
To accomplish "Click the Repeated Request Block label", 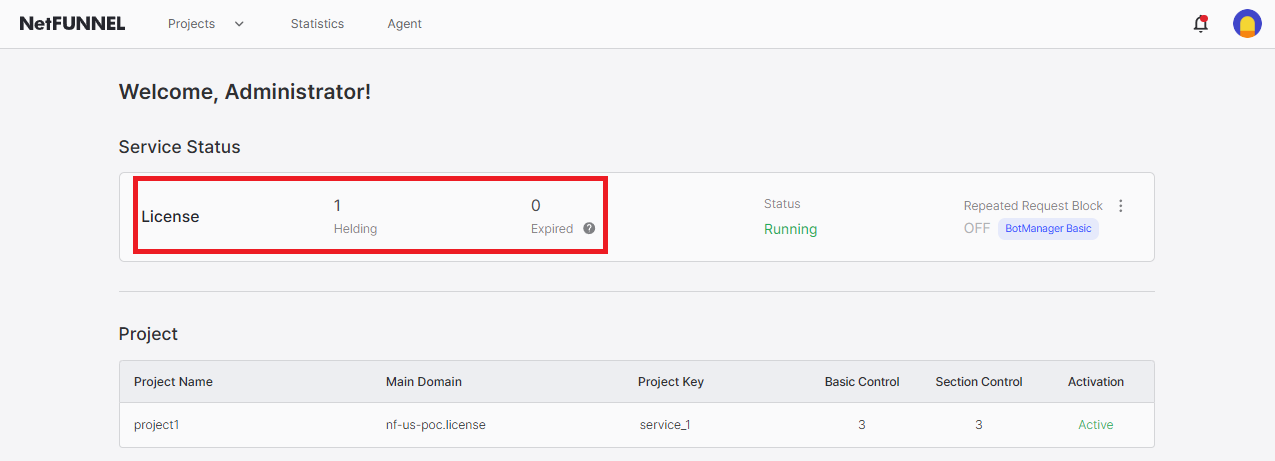I will [x=1033, y=206].
